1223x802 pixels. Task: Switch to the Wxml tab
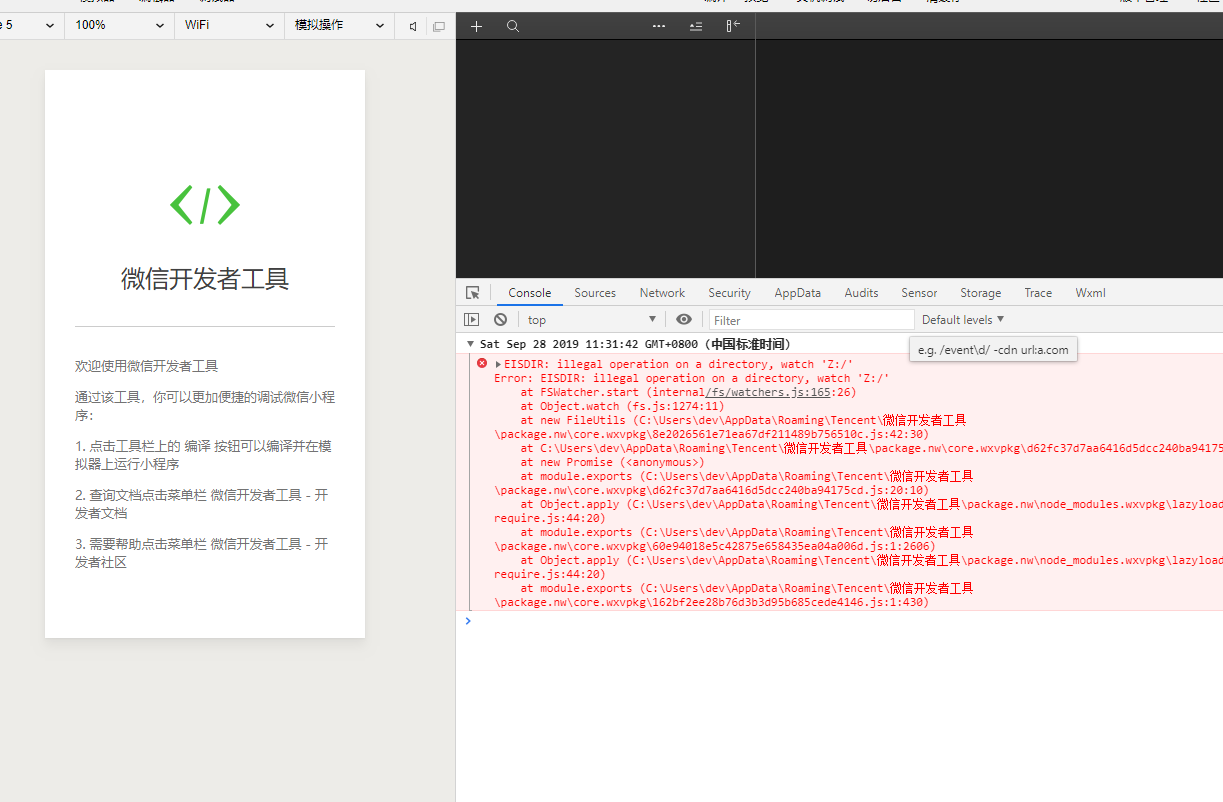pos(1090,293)
